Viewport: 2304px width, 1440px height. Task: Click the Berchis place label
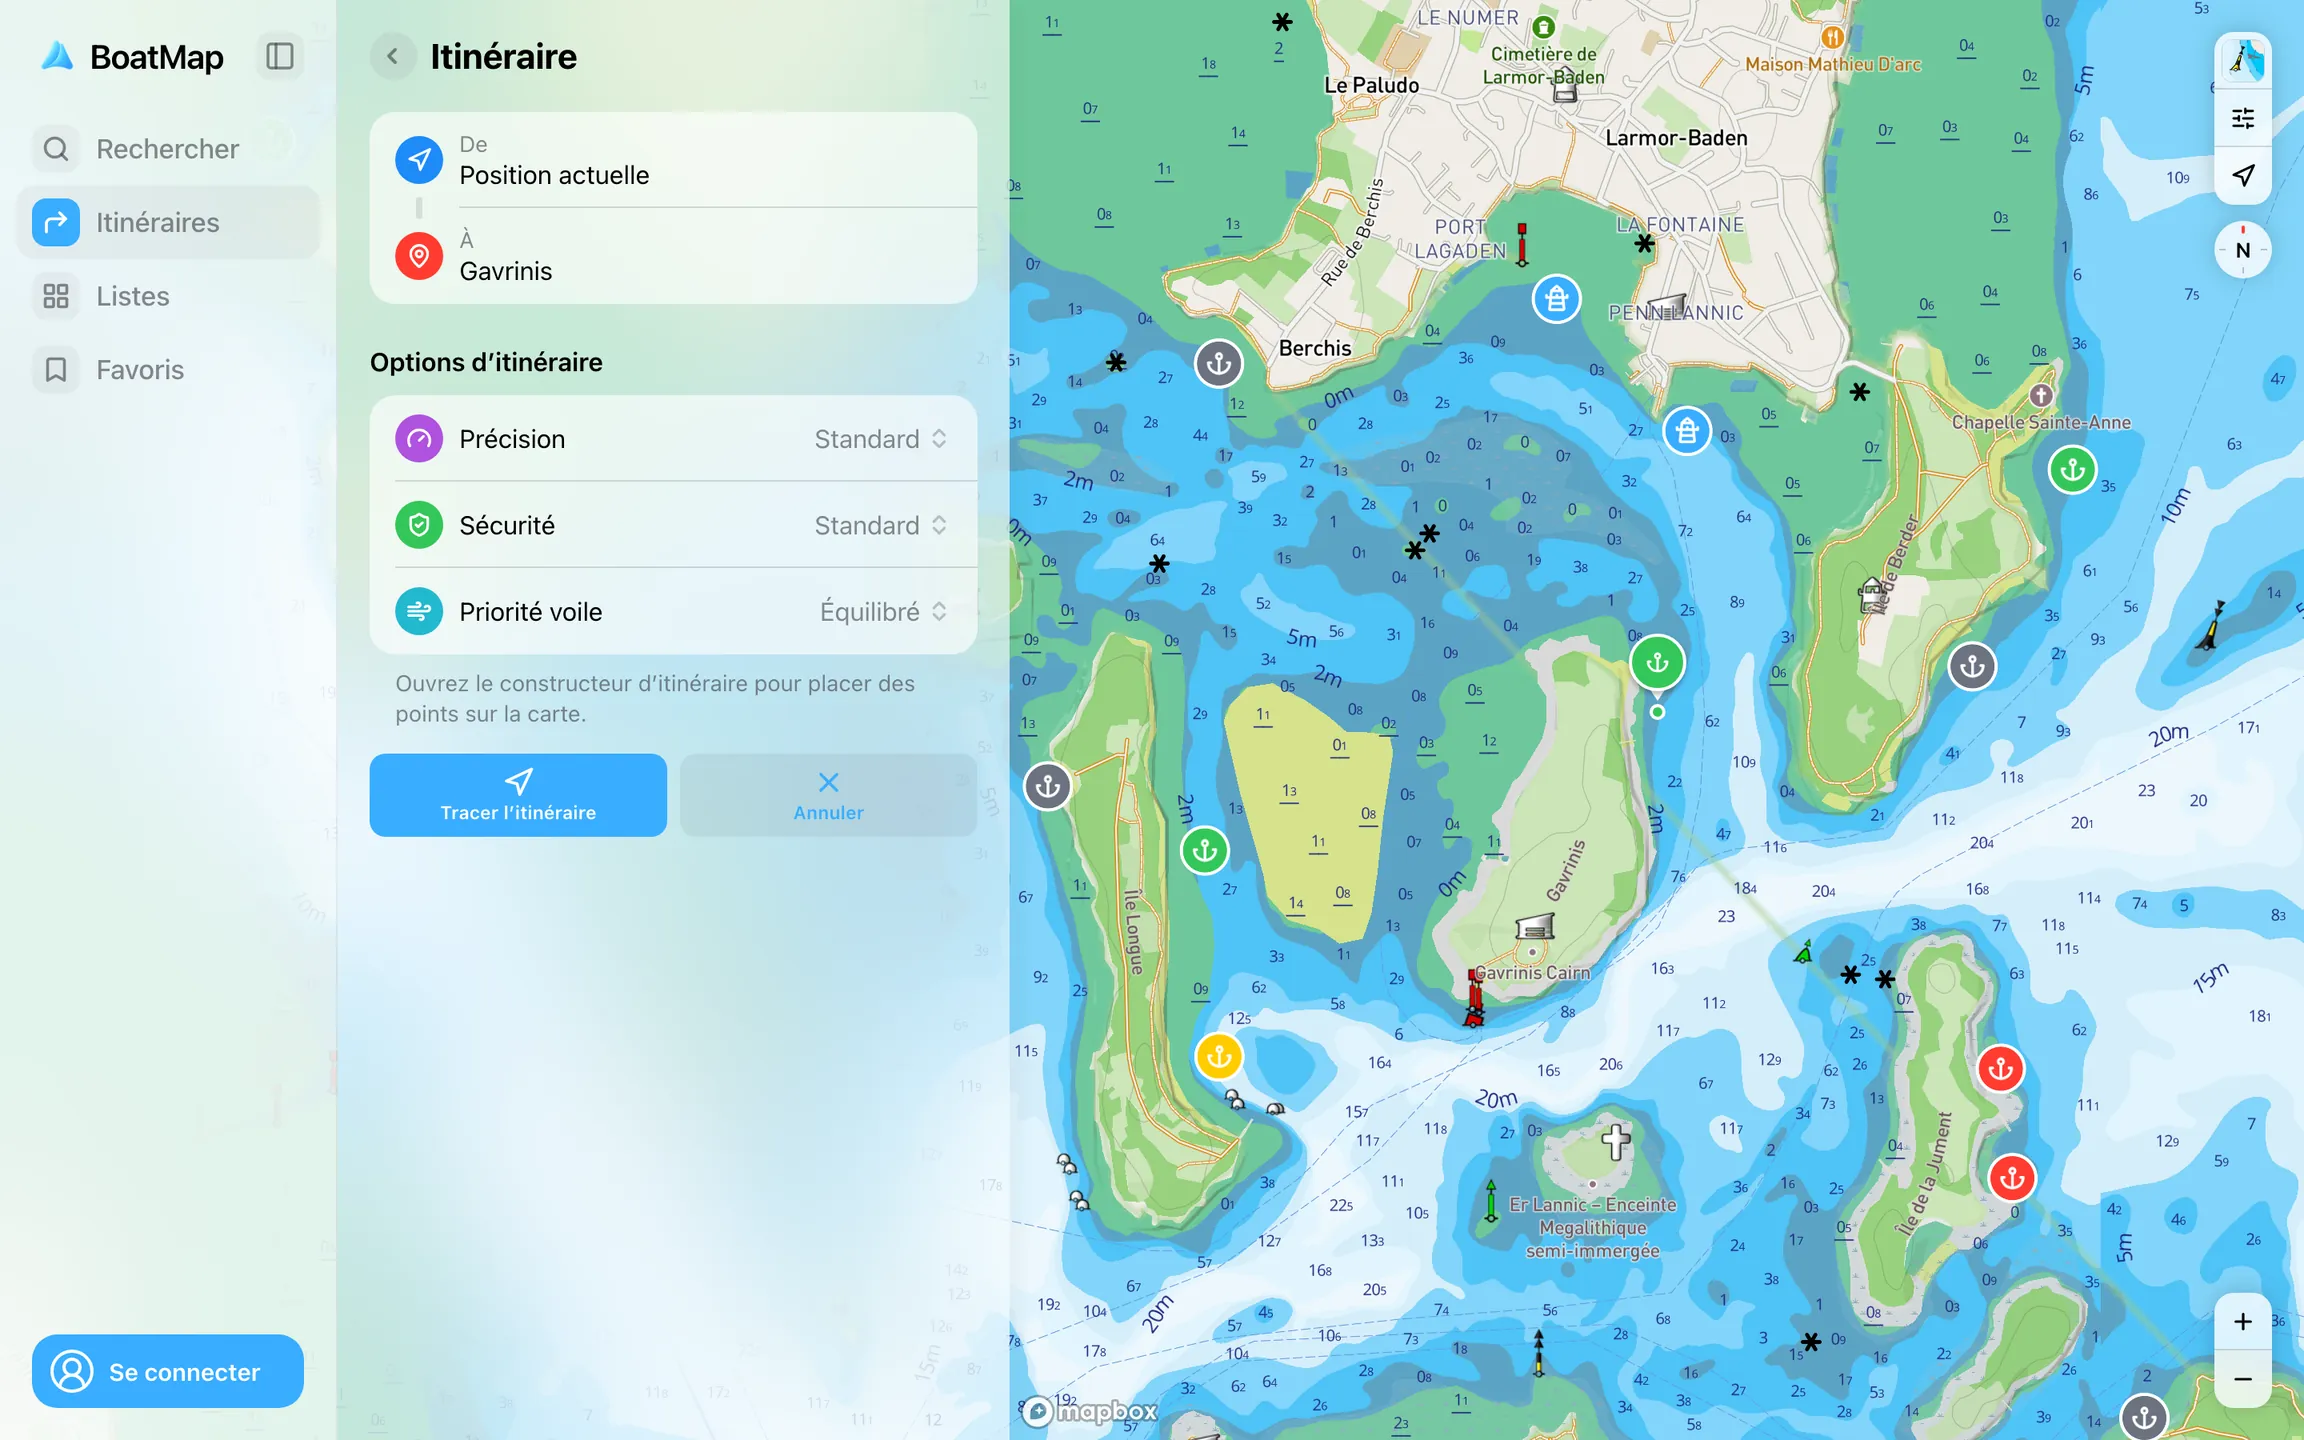(x=1315, y=348)
